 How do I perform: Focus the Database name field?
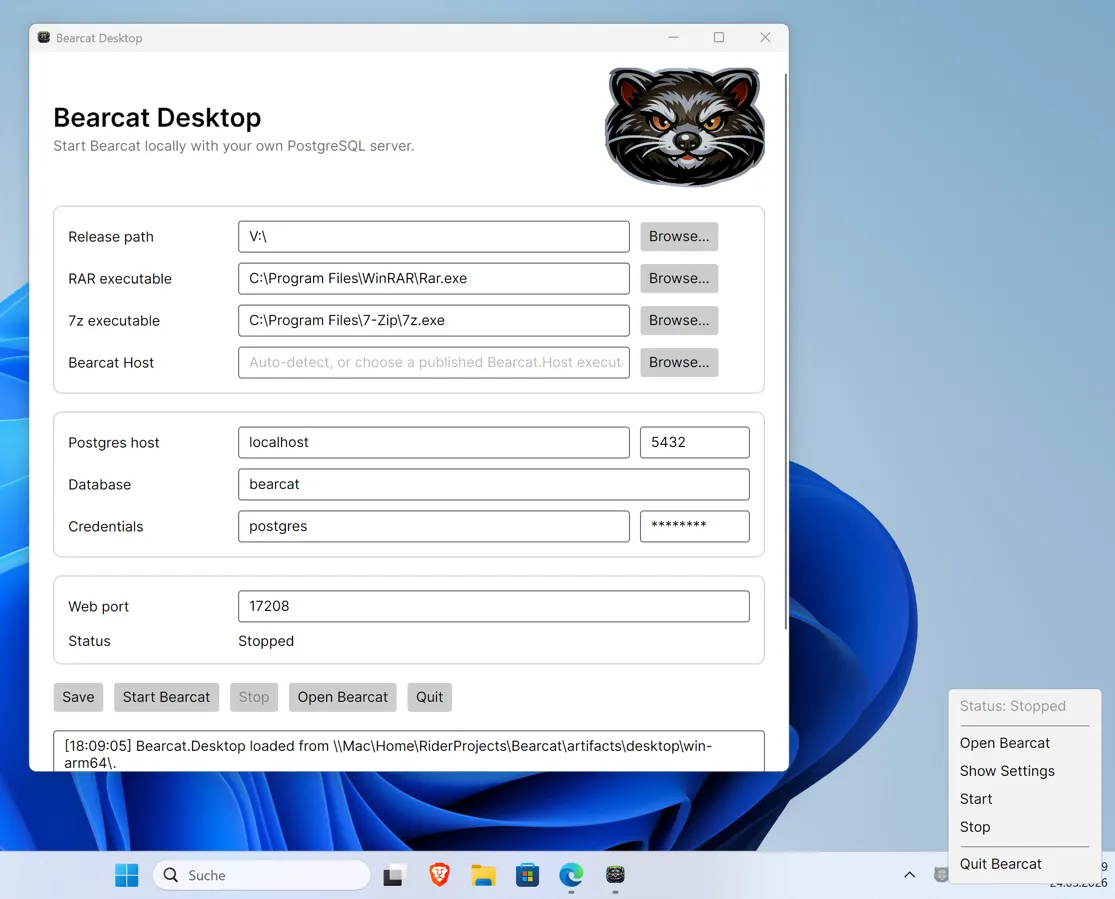tap(494, 484)
